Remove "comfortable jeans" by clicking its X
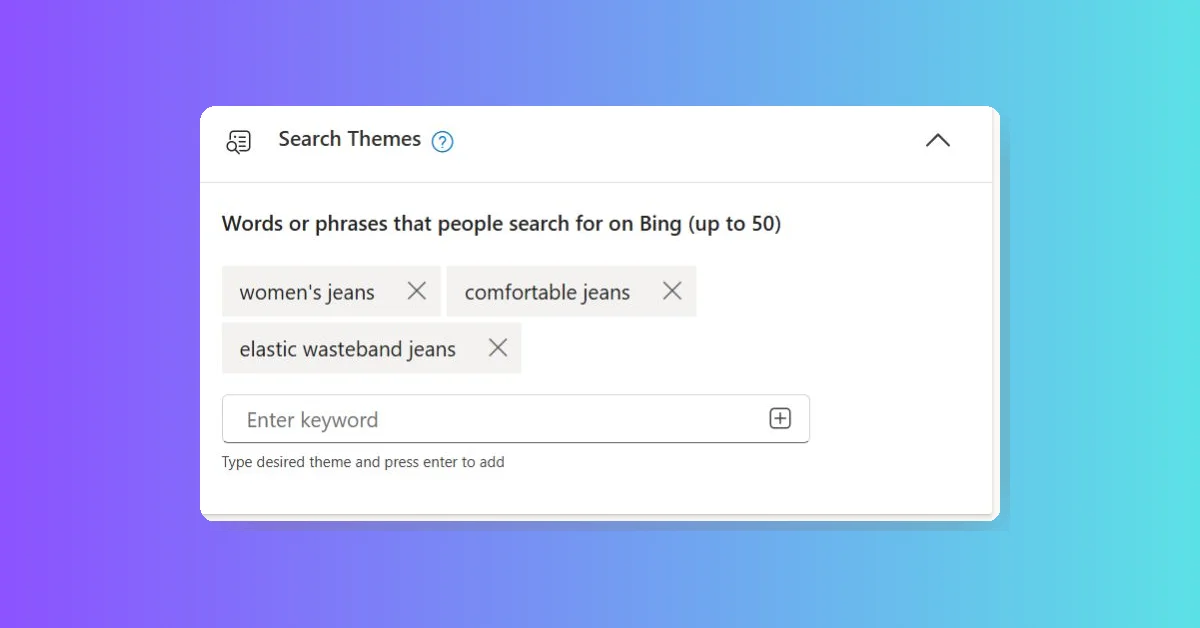 [672, 291]
